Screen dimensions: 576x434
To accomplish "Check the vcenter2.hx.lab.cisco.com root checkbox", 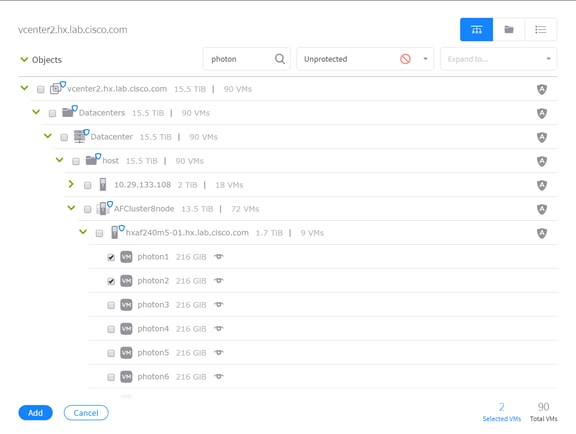I will click(41, 89).
